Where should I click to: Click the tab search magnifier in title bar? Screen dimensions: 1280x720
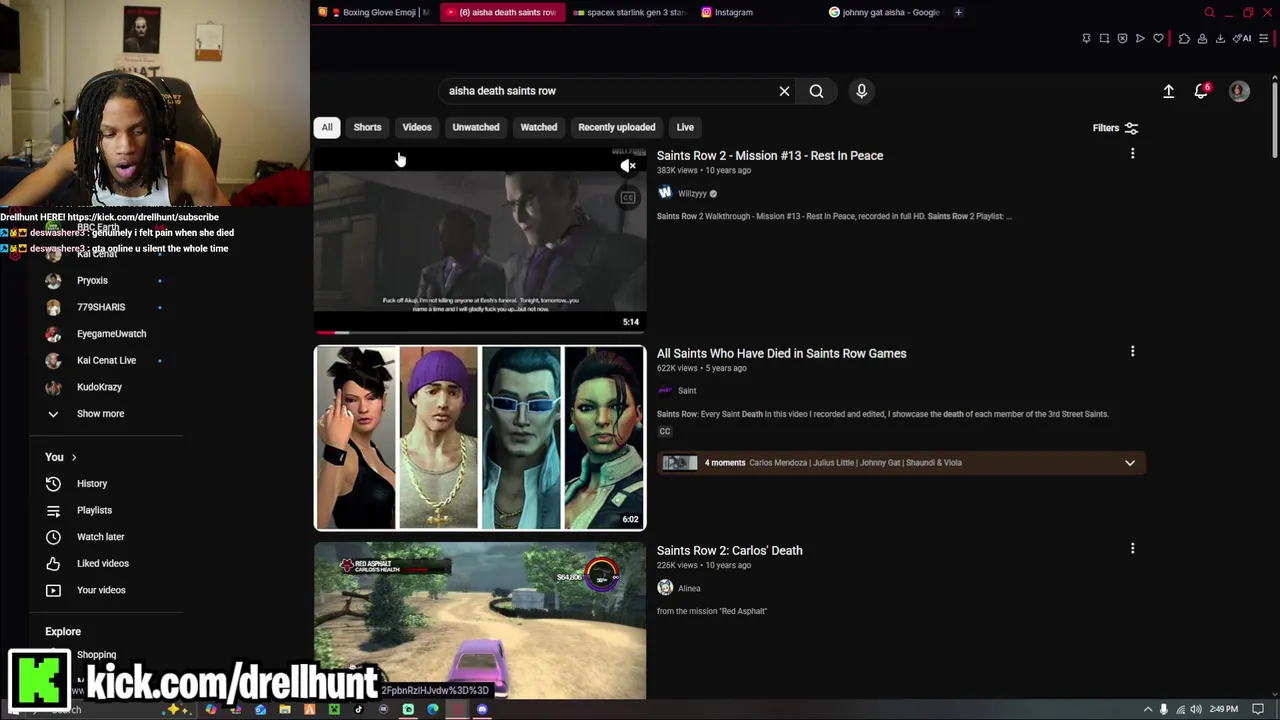[1209, 12]
